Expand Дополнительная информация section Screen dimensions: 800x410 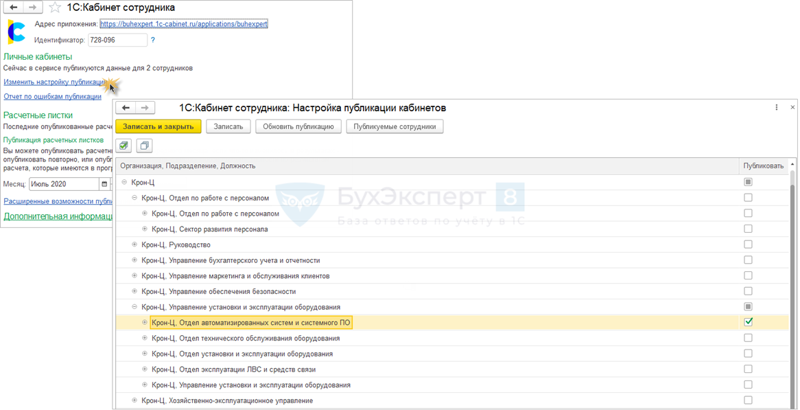pyautogui.click(x=58, y=216)
